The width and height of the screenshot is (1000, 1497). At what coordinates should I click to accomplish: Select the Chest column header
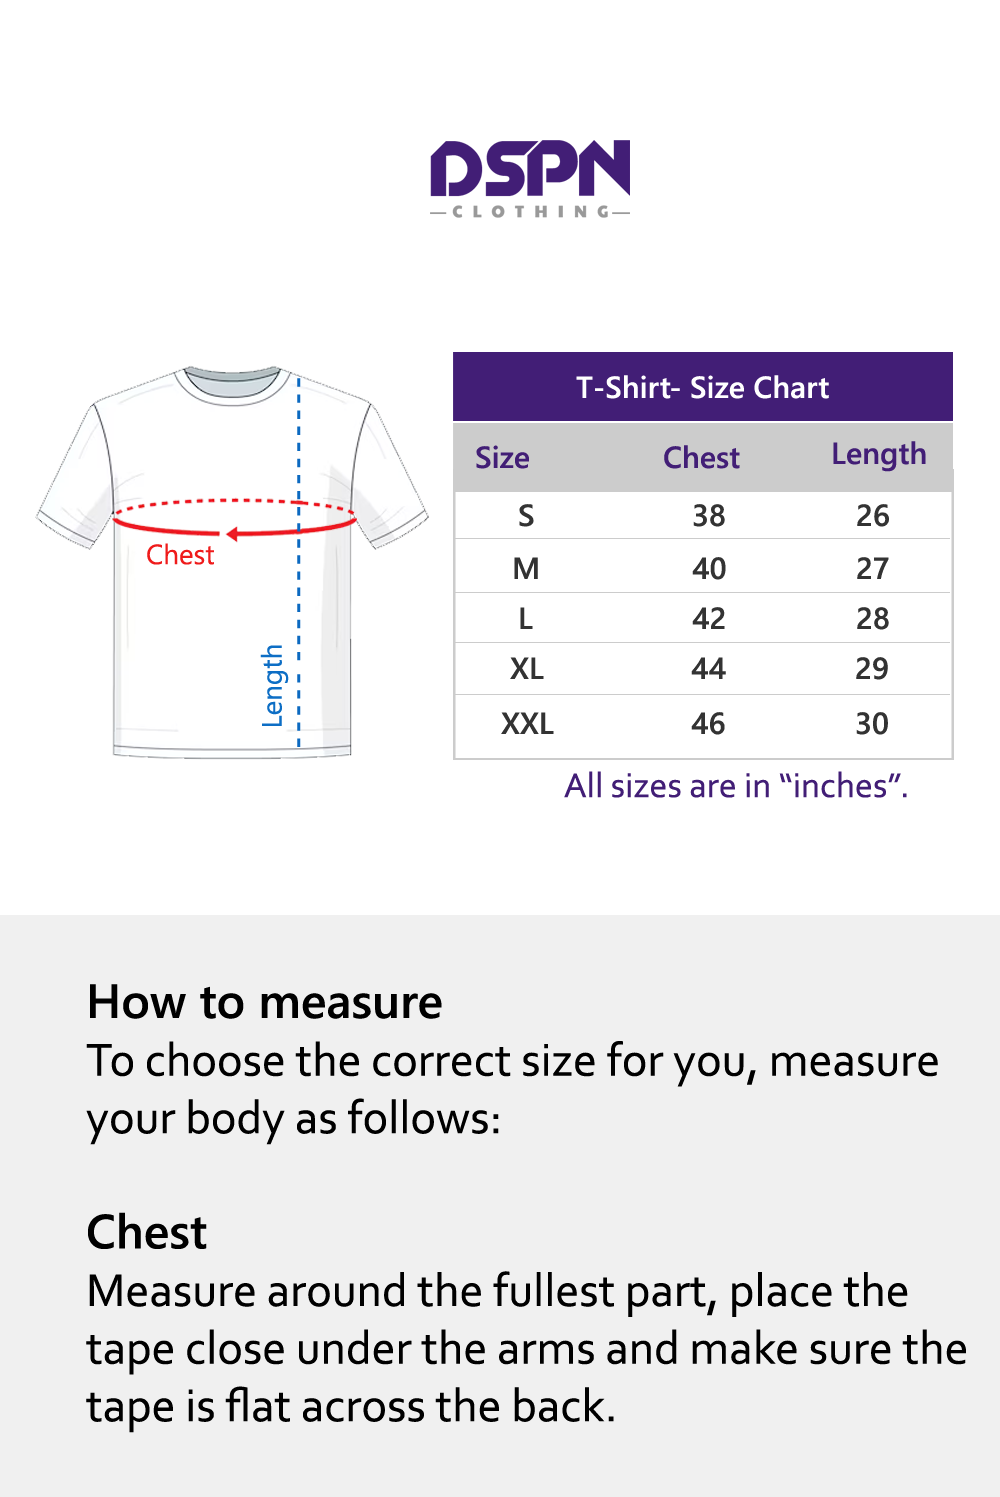pos(701,458)
